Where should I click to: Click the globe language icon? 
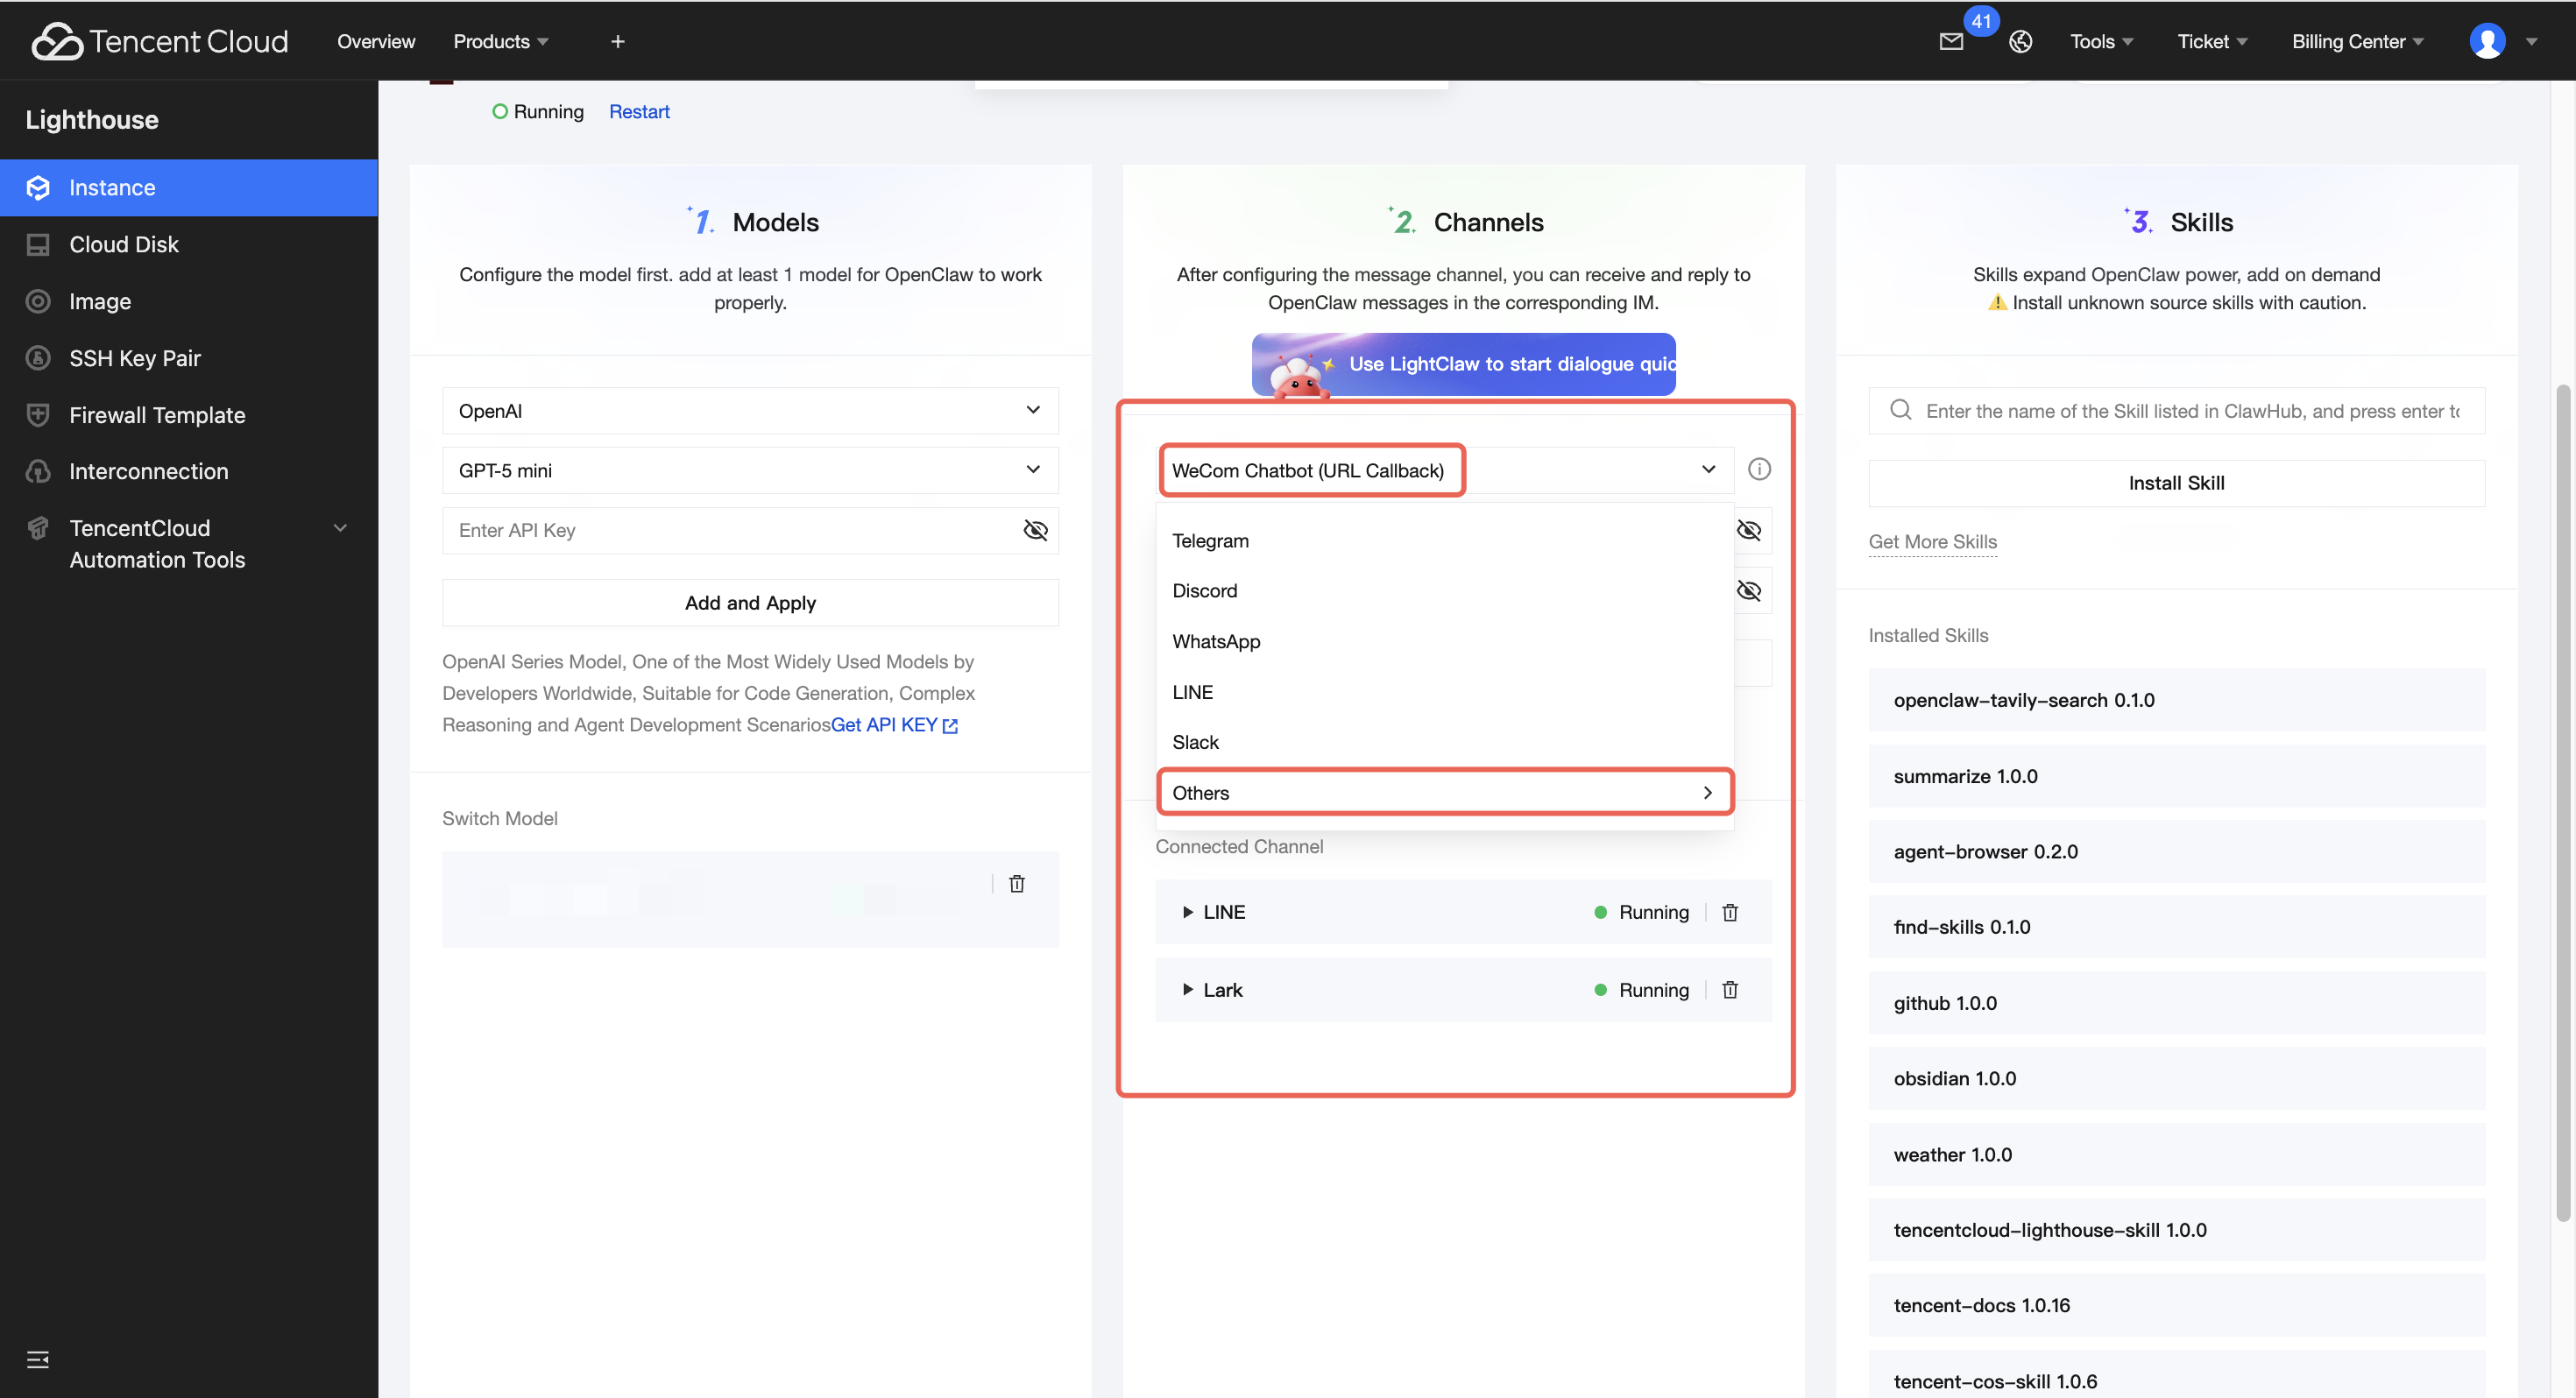coord(2020,41)
